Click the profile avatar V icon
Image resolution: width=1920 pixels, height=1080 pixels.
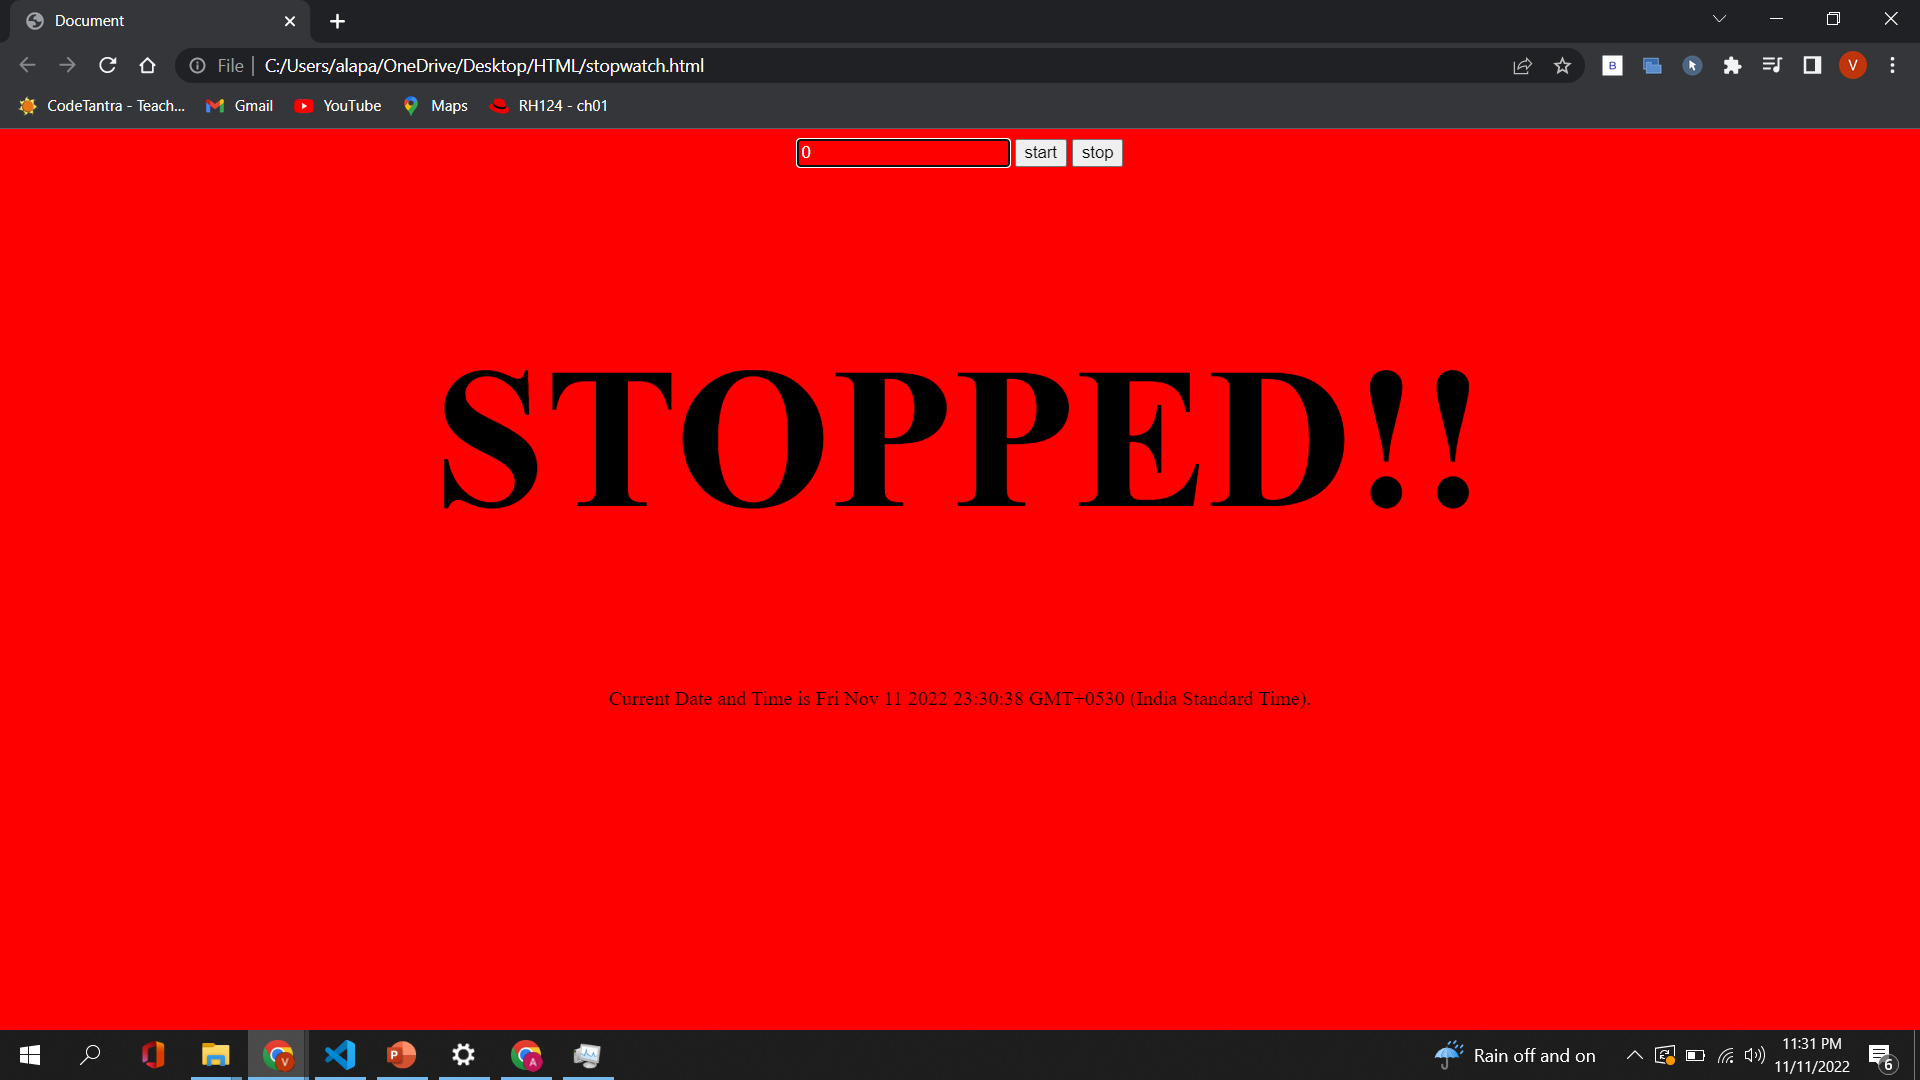(x=1852, y=66)
